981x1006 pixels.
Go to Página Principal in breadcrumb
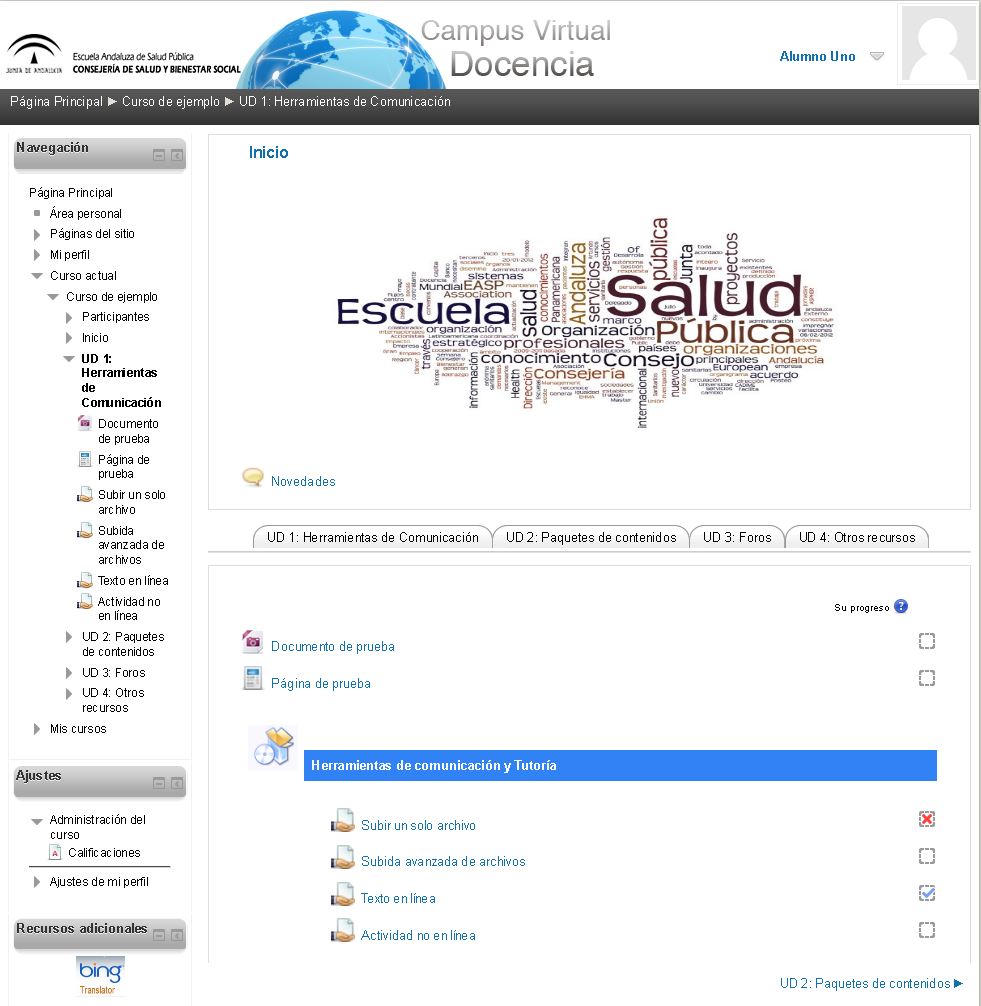point(56,101)
